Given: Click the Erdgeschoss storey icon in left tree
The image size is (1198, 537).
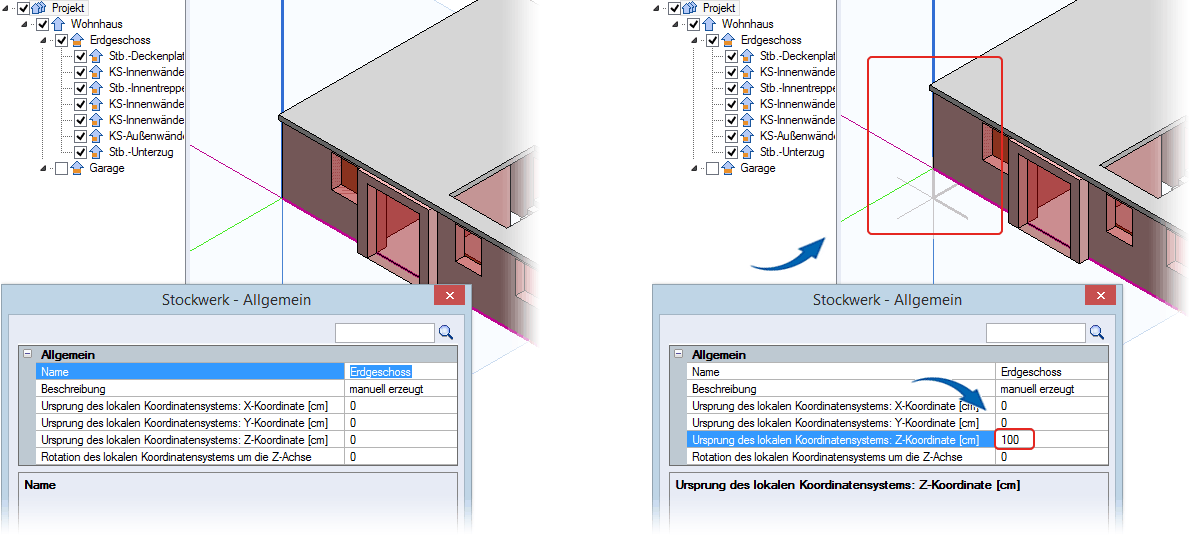Looking at the screenshot, I should (76, 40).
